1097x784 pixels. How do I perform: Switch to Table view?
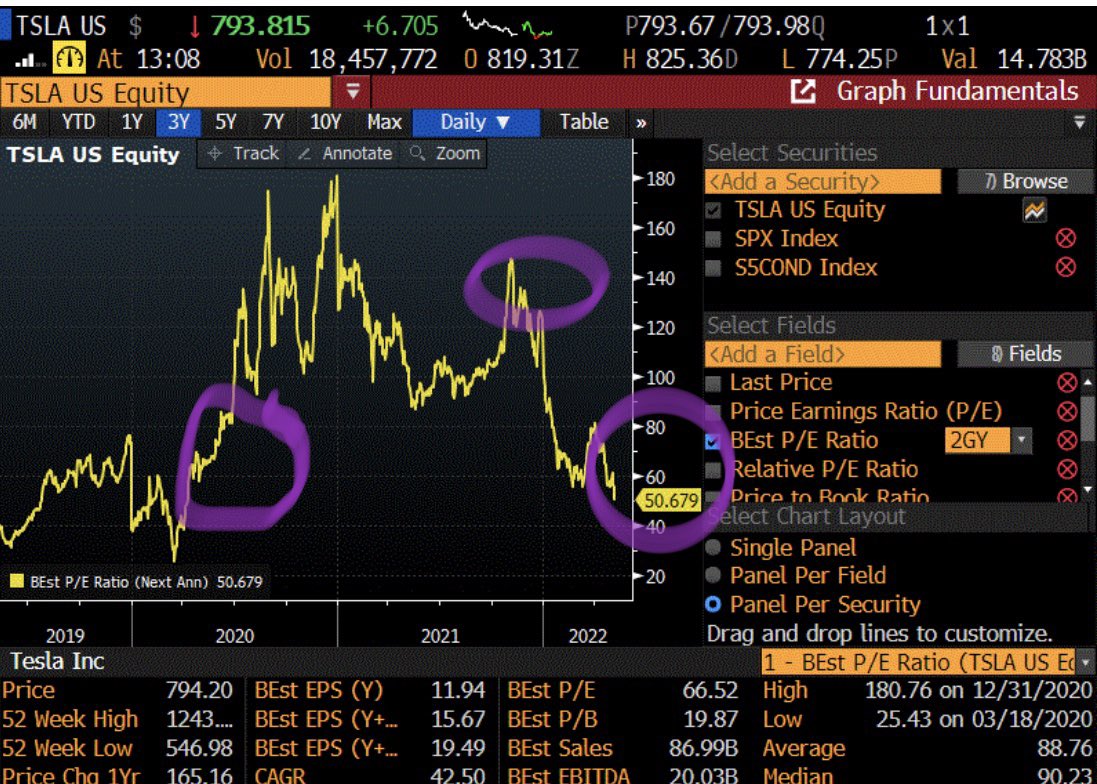pos(583,122)
